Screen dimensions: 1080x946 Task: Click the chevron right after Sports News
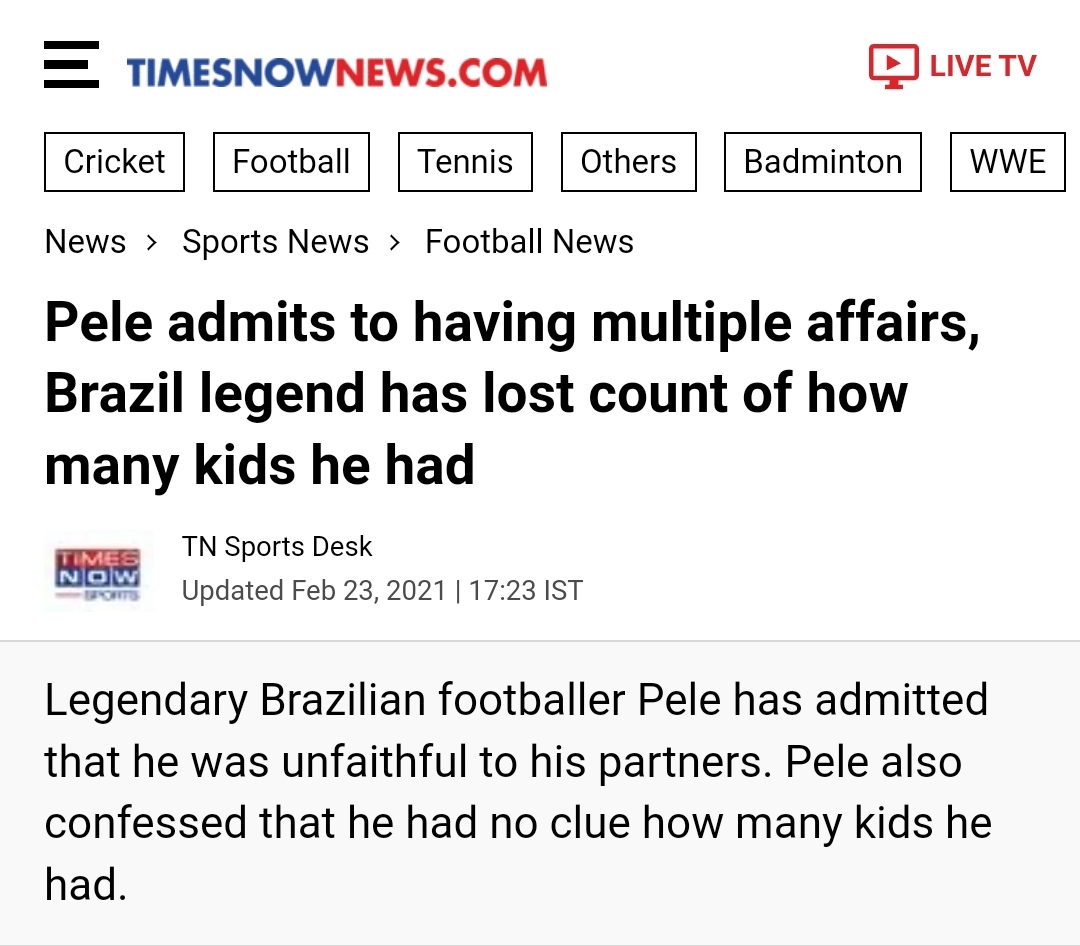[x=395, y=242]
